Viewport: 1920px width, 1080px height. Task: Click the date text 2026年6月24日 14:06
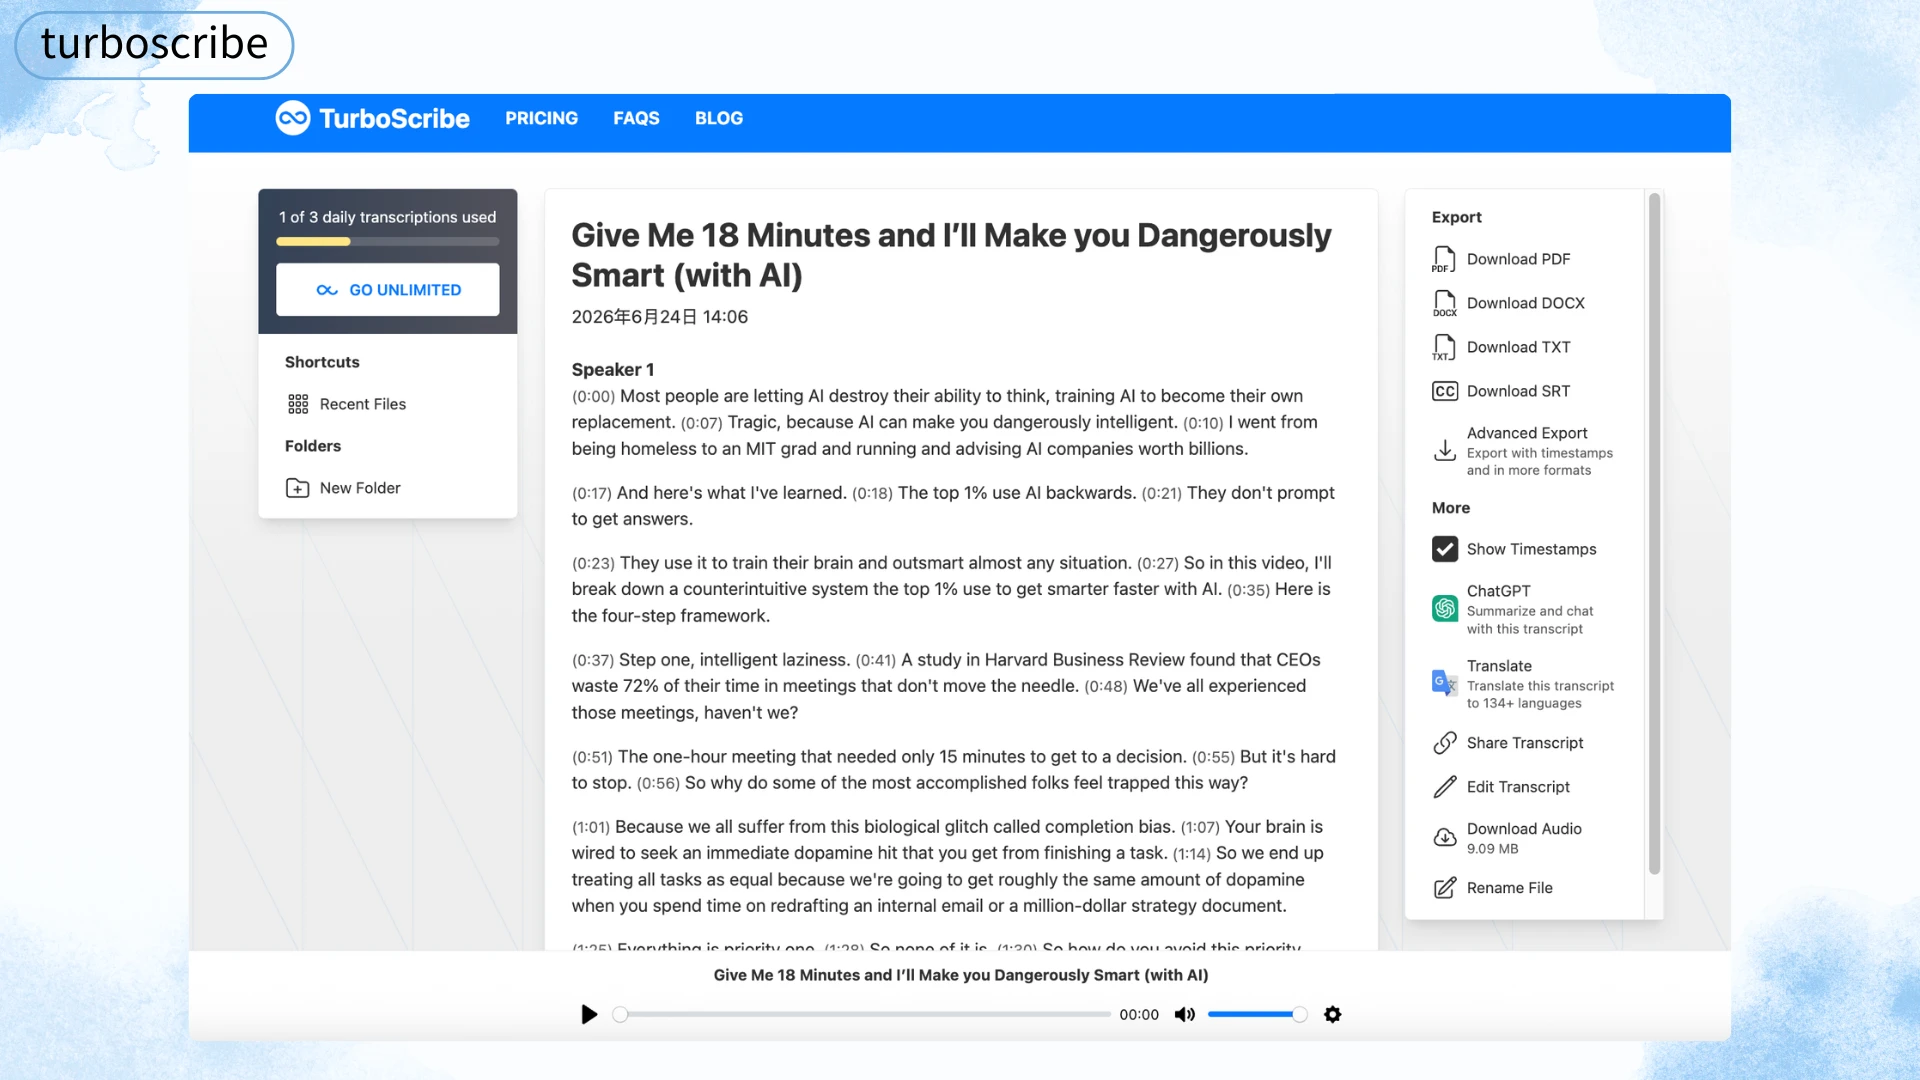point(660,317)
